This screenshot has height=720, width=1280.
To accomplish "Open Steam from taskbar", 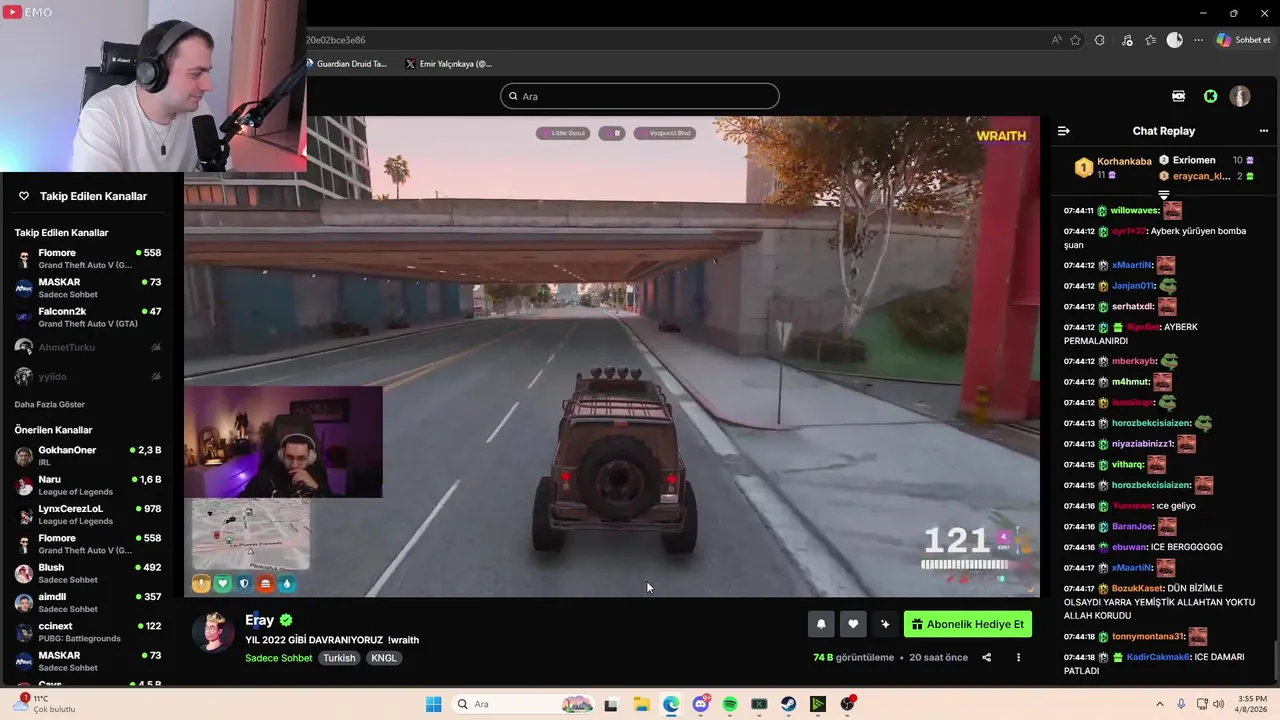I will pos(789,704).
